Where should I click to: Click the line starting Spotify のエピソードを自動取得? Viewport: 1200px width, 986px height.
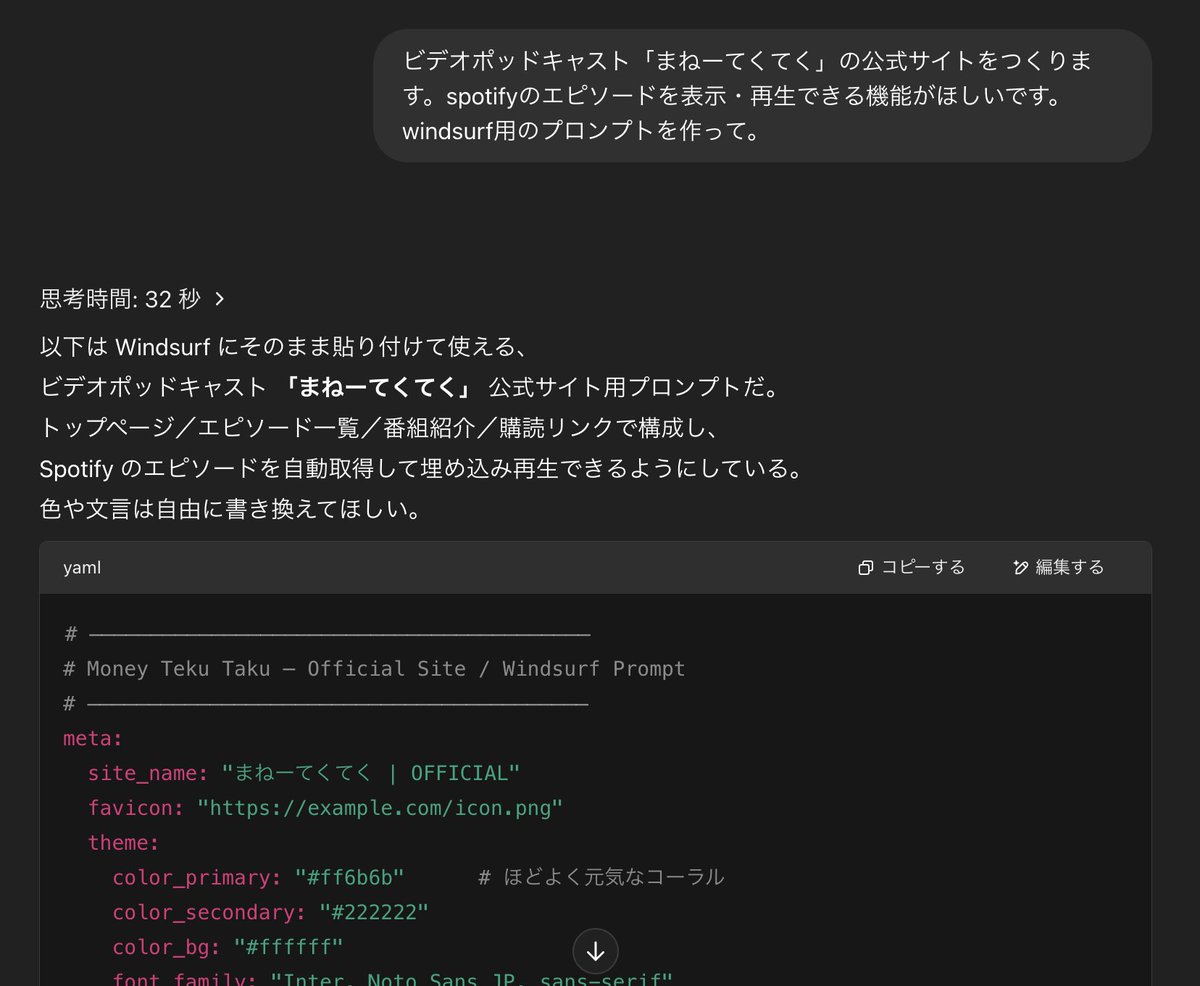pos(421,468)
